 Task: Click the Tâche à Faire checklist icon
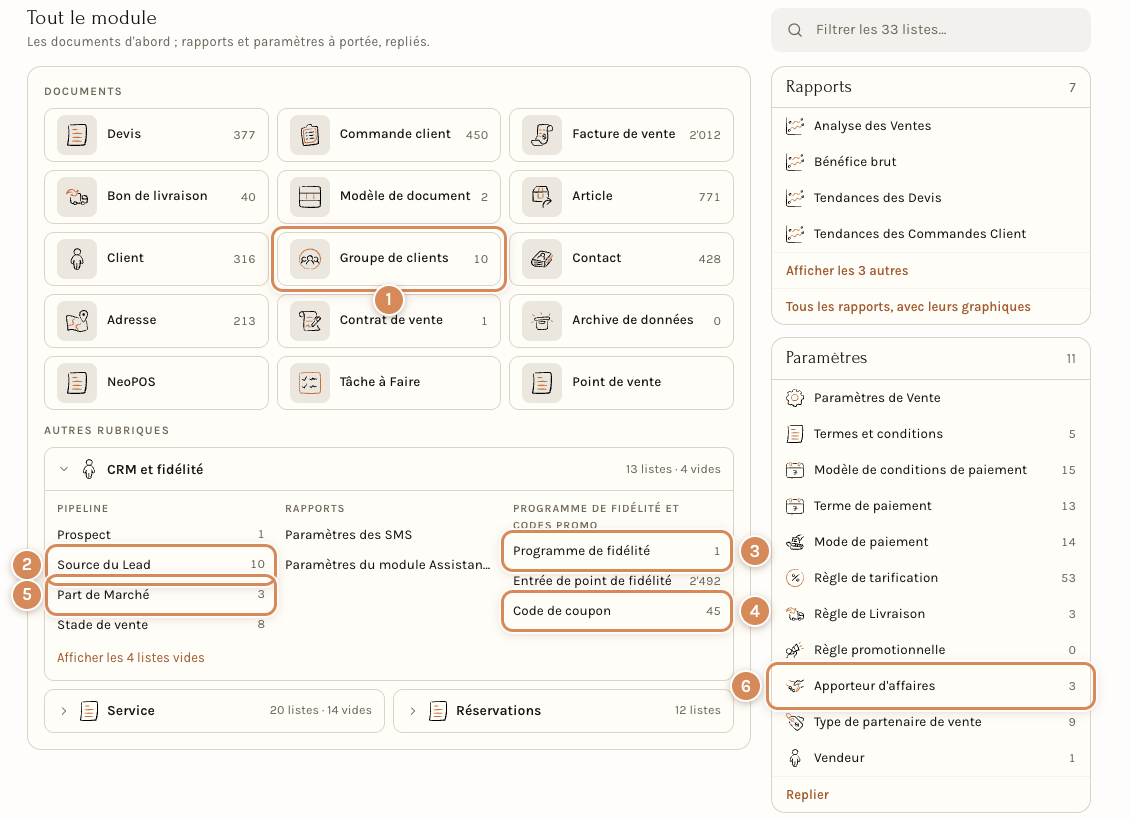310,383
